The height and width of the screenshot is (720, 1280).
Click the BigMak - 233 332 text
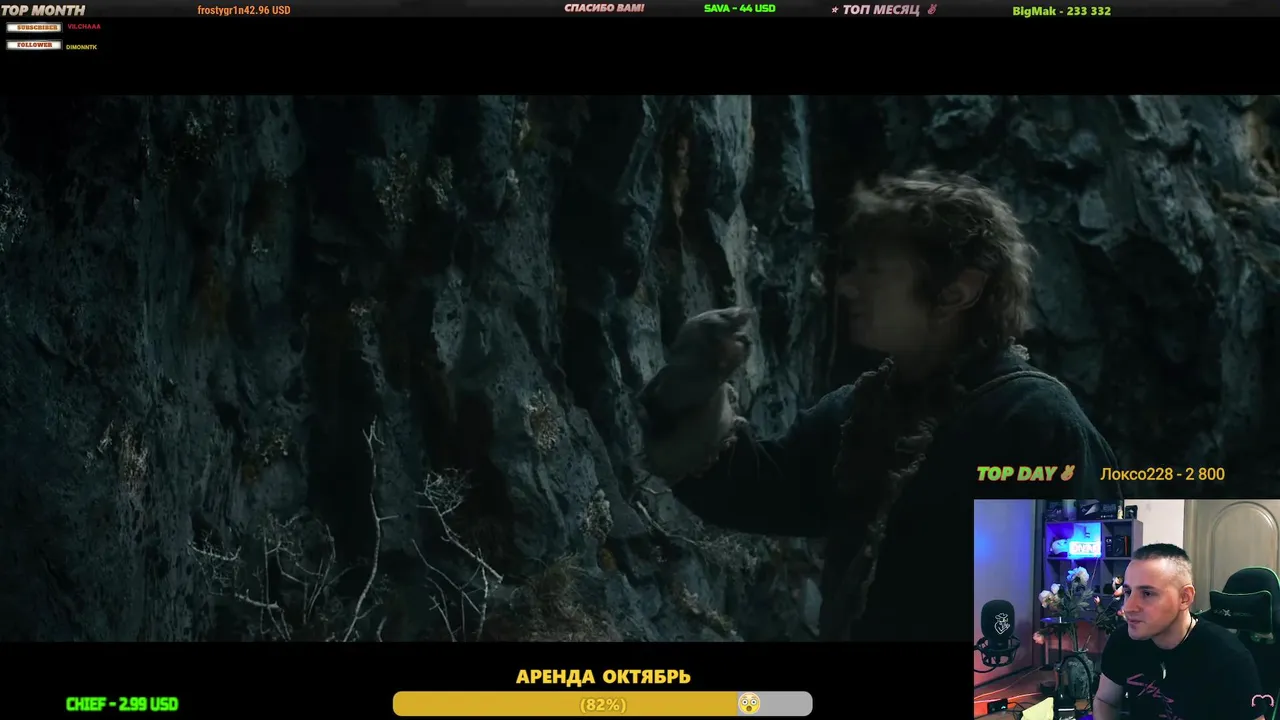click(1062, 11)
